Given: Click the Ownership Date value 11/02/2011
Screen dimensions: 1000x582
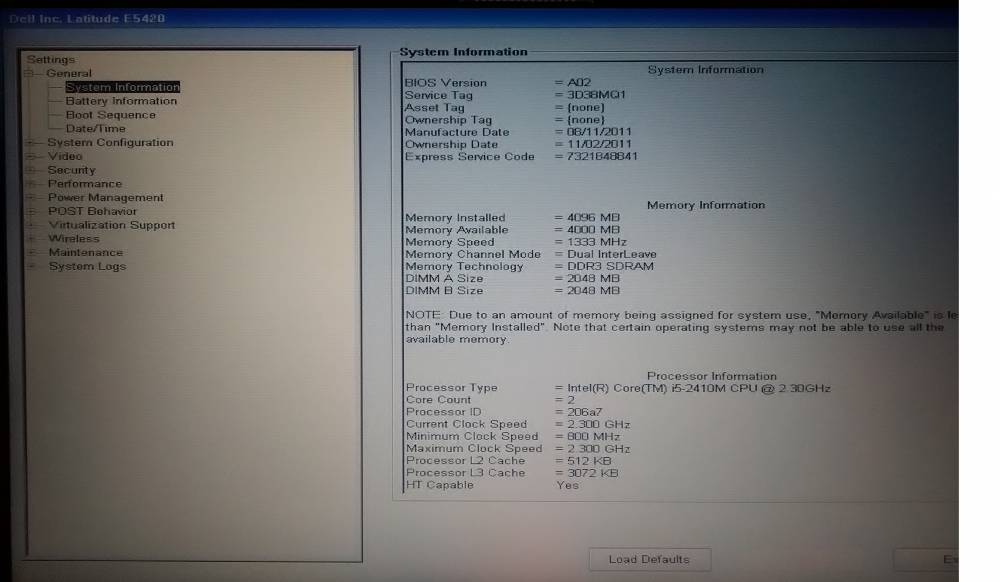Looking at the screenshot, I should (x=599, y=144).
